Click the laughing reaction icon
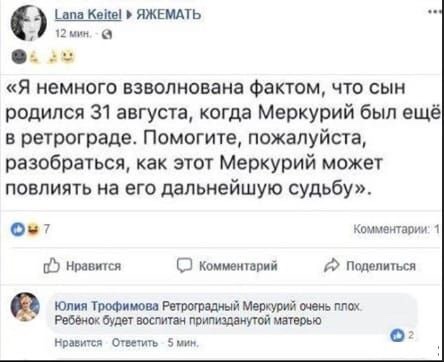 point(33,229)
